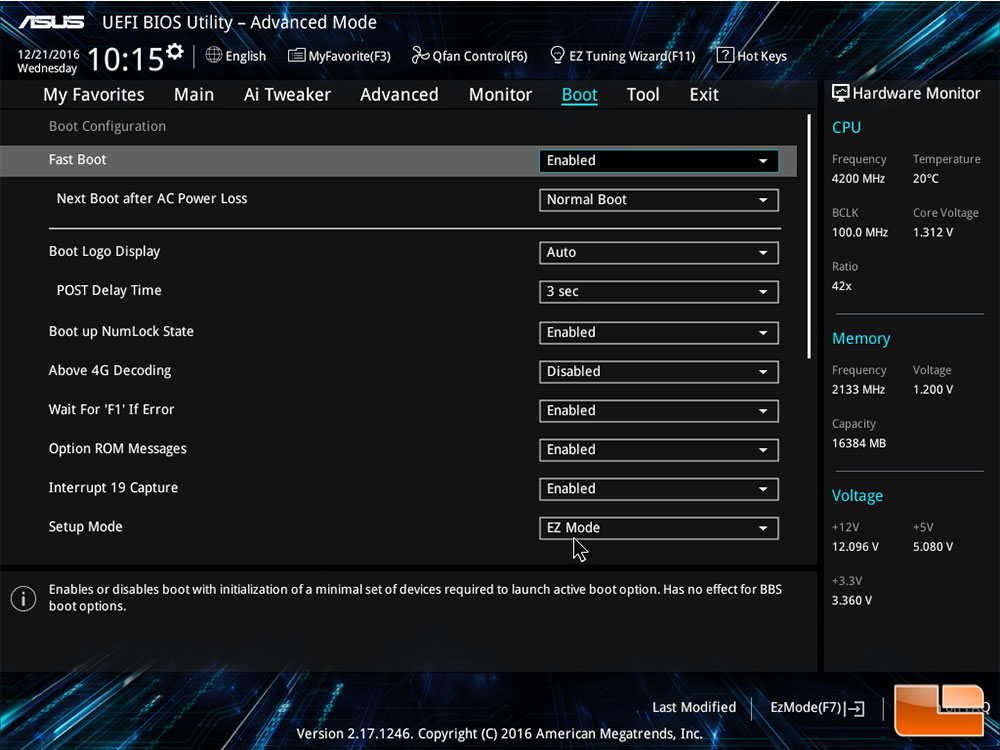
Task: Switch to the Ai Tweaker tab
Action: pyautogui.click(x=287, y=94)
